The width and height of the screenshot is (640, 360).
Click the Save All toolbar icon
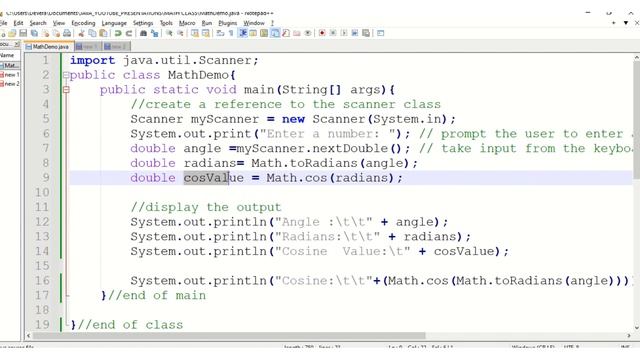[34, 33]
